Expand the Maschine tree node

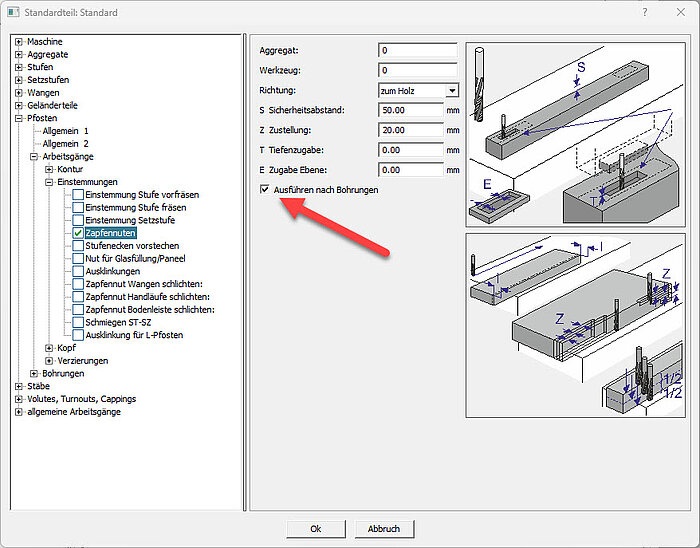[x=18, y=42]
